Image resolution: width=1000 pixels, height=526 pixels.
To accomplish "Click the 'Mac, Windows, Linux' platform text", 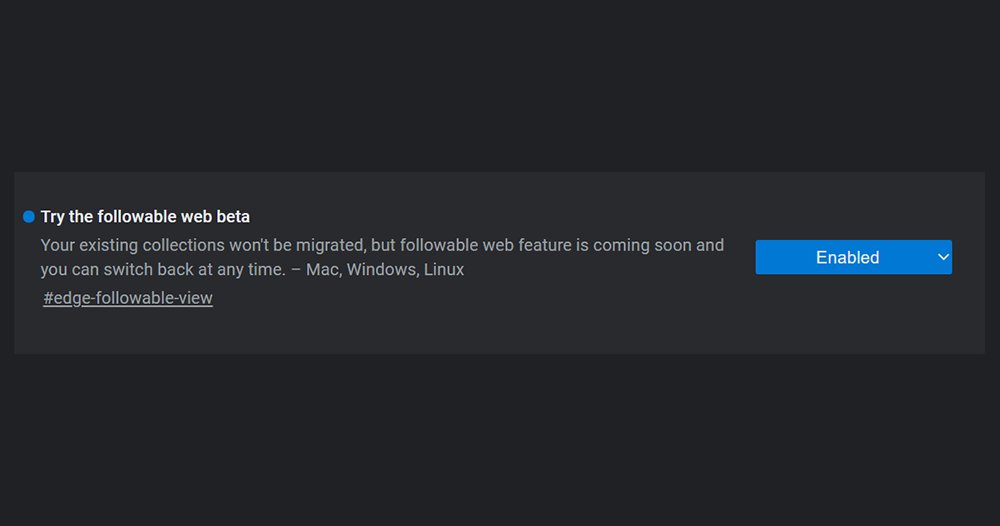I will 385,269.
